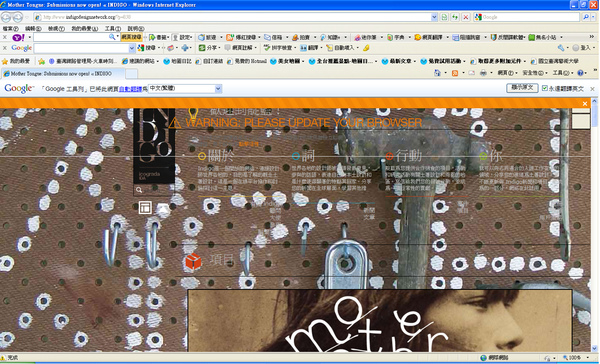Click the 我的最愛 favorites star button
The image size is (600, 364).
point(16,61)
